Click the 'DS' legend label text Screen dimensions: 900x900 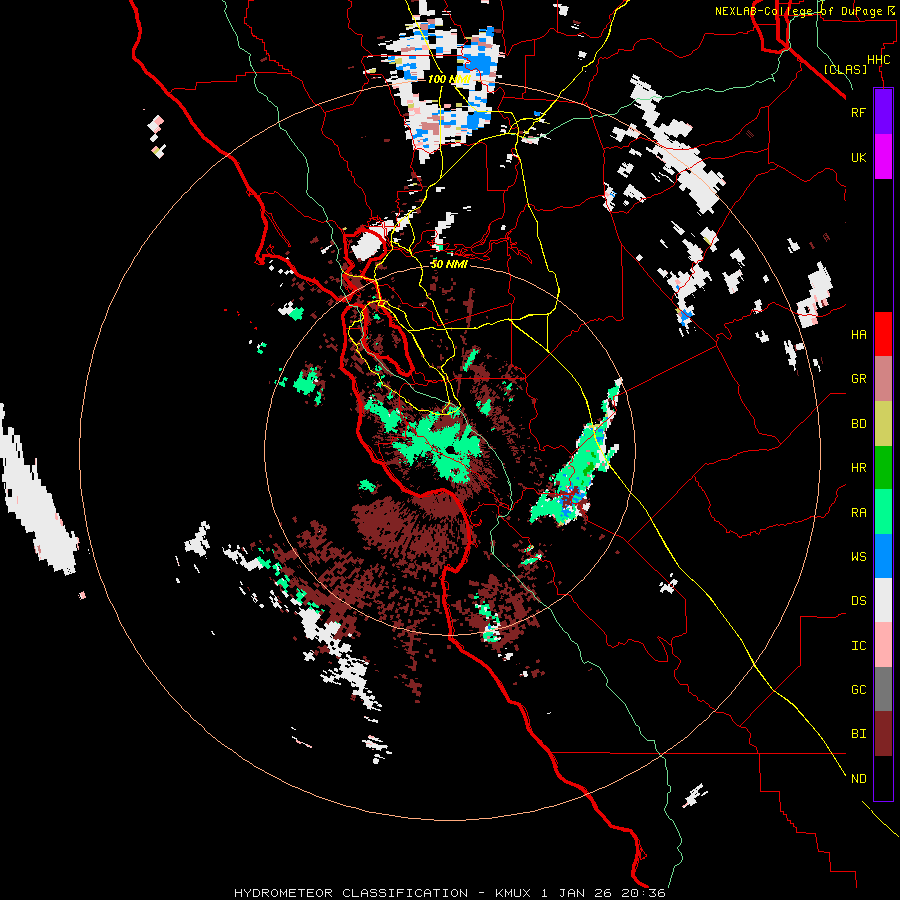858,600
